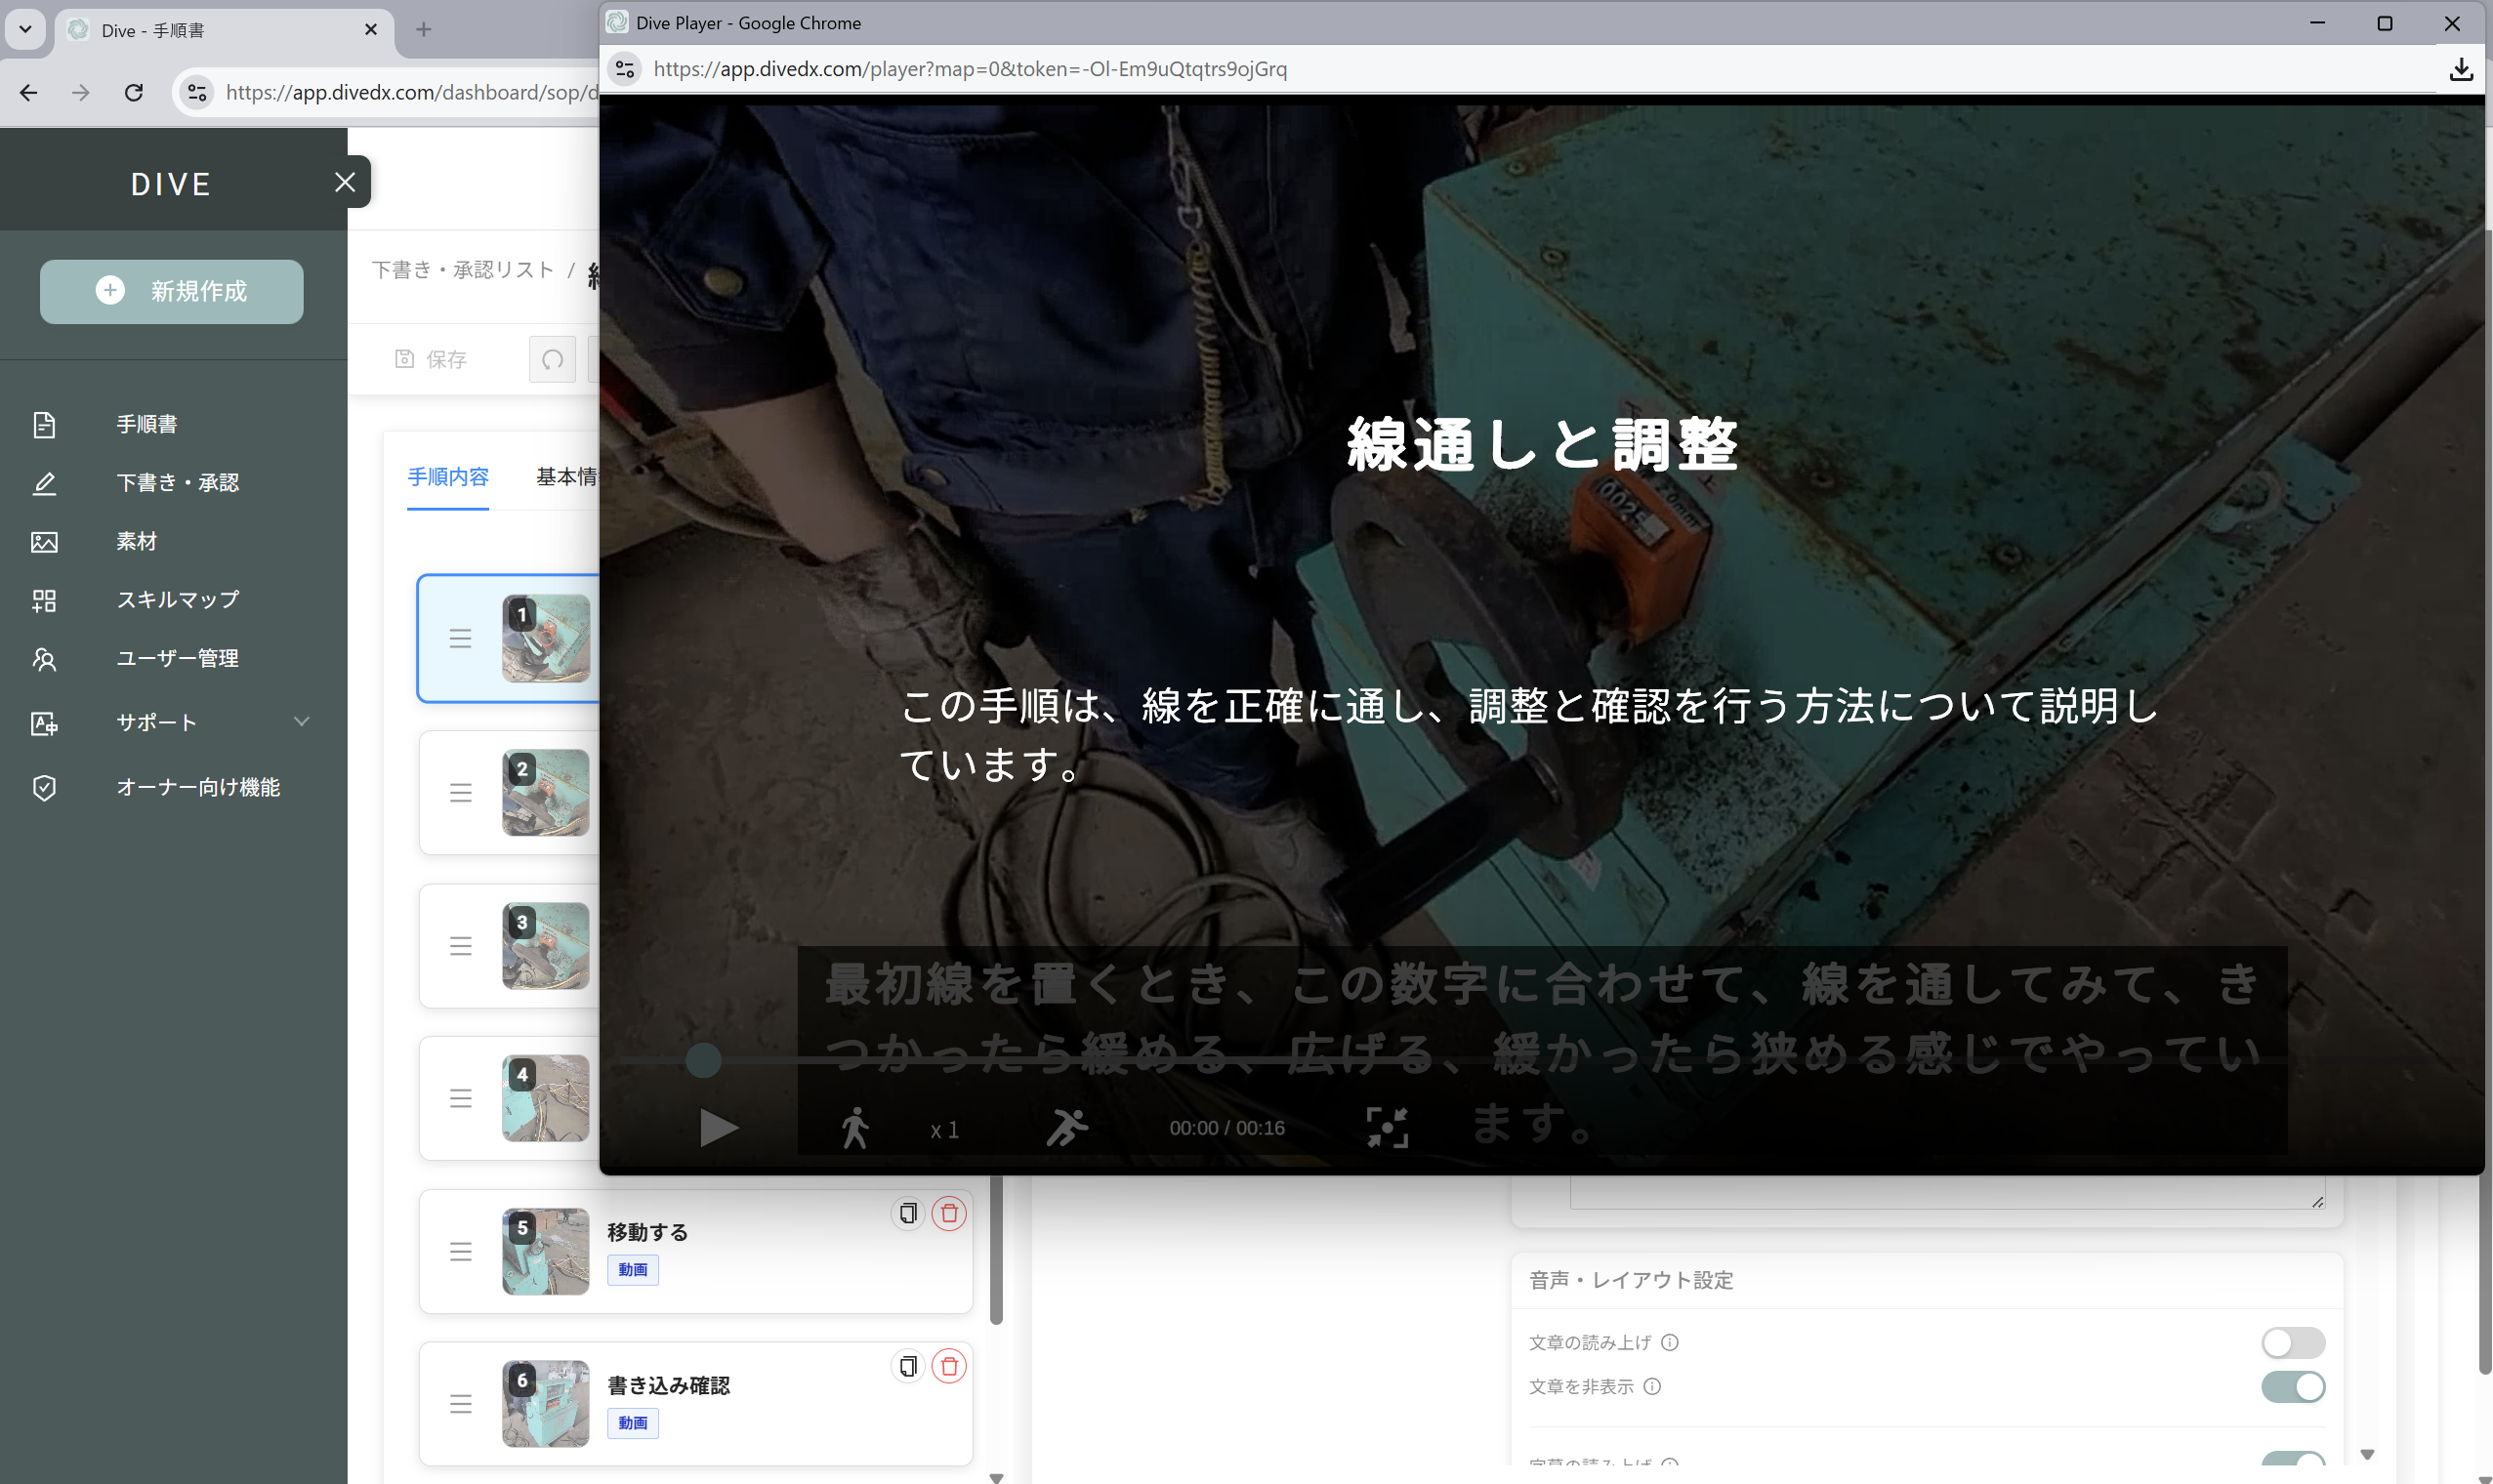The height and width of the screenshot is (1484, 2493).
Task: Toggle the partially visible switch at the bottom
Action: (x=2292, y=1460)
